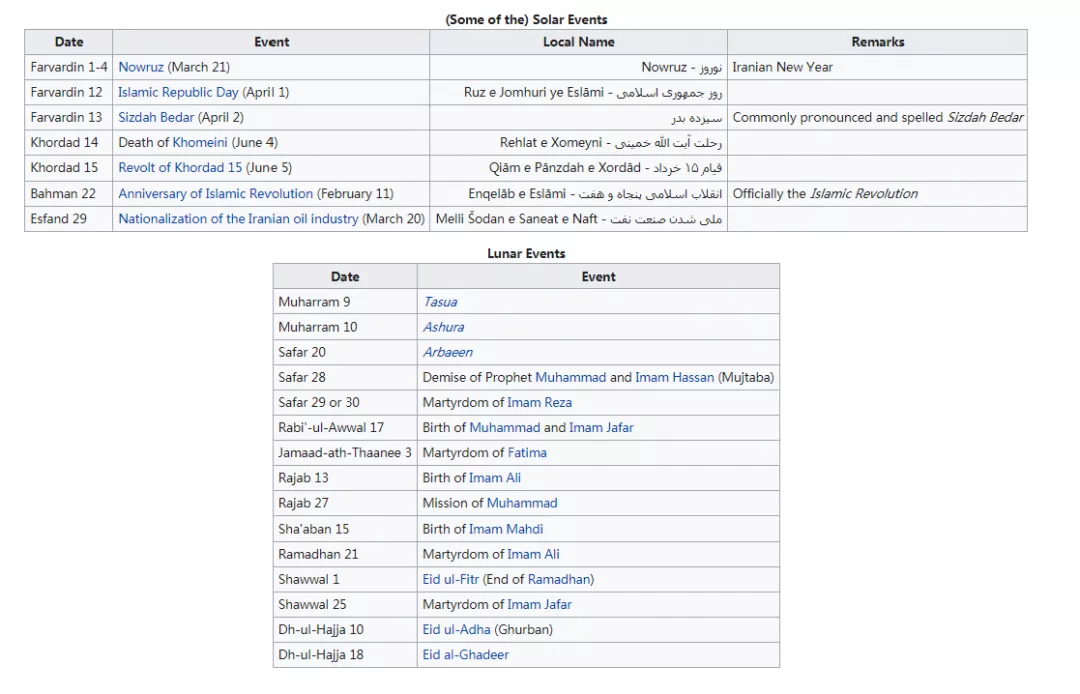Open Muhammad link in Rabi'-ul-Awwal 17 row
This screenshot has height=694, width=1080.
[x=504, y=428]
